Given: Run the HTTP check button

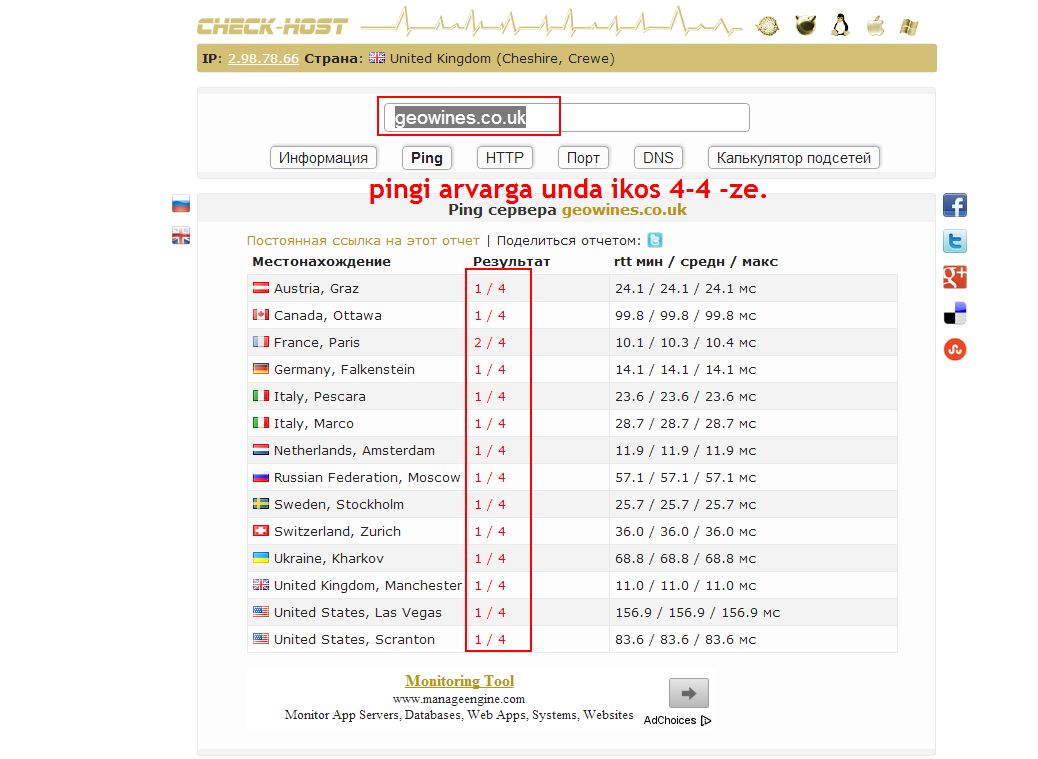Looking at the screenshot, I should point(504,157).
